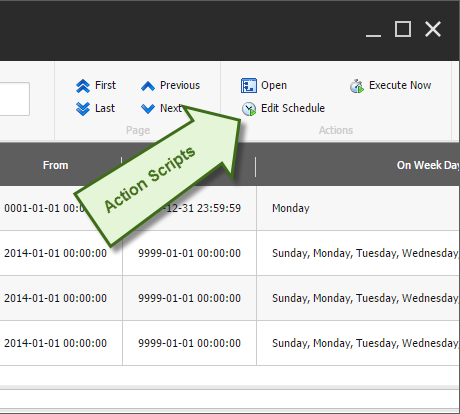Run script with Execute Now label
This screenshot has height=414, width=460.
[x=400, y=85]
